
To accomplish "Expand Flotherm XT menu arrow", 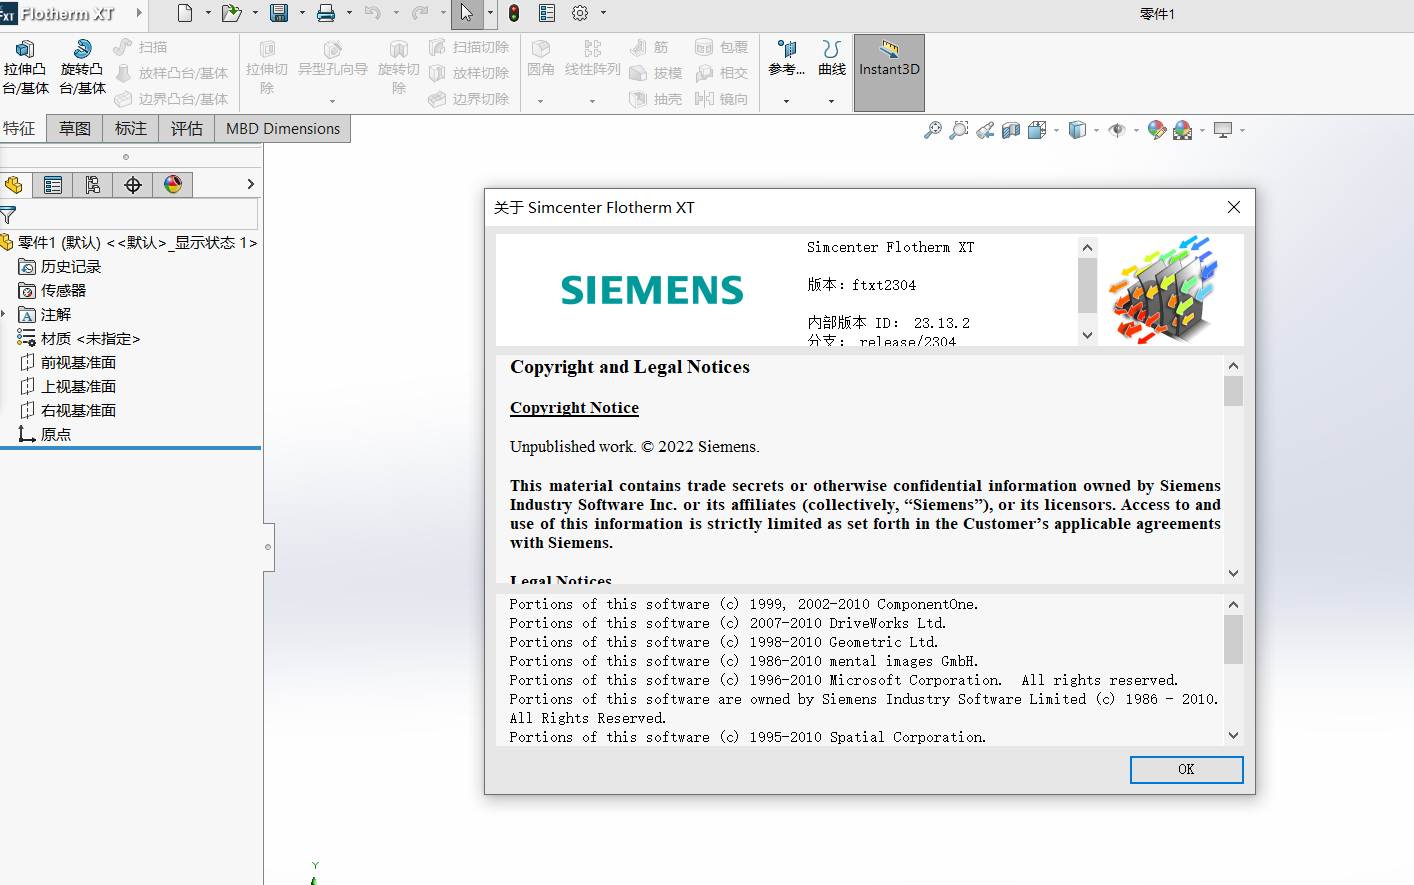I will pyautogui.click(x=139, y=13).
